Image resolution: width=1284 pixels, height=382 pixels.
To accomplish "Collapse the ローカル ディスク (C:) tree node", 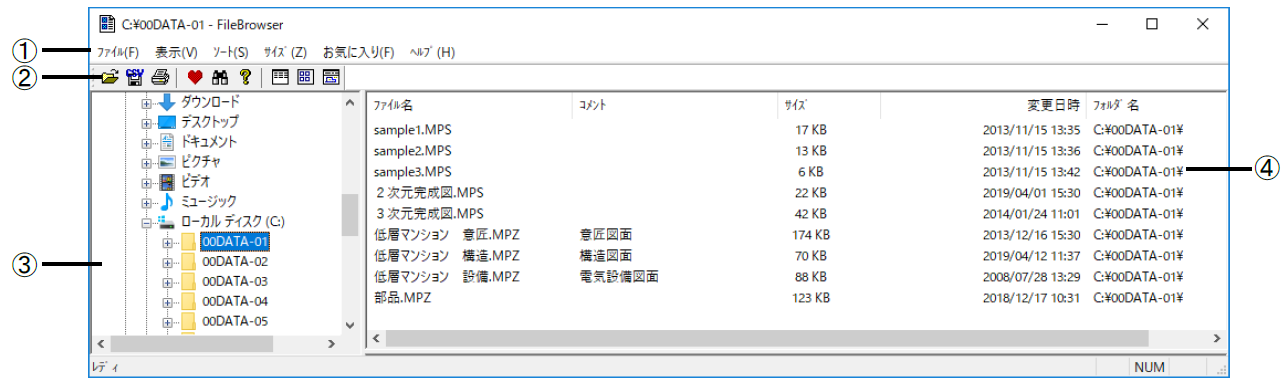I will coord(147,222).
